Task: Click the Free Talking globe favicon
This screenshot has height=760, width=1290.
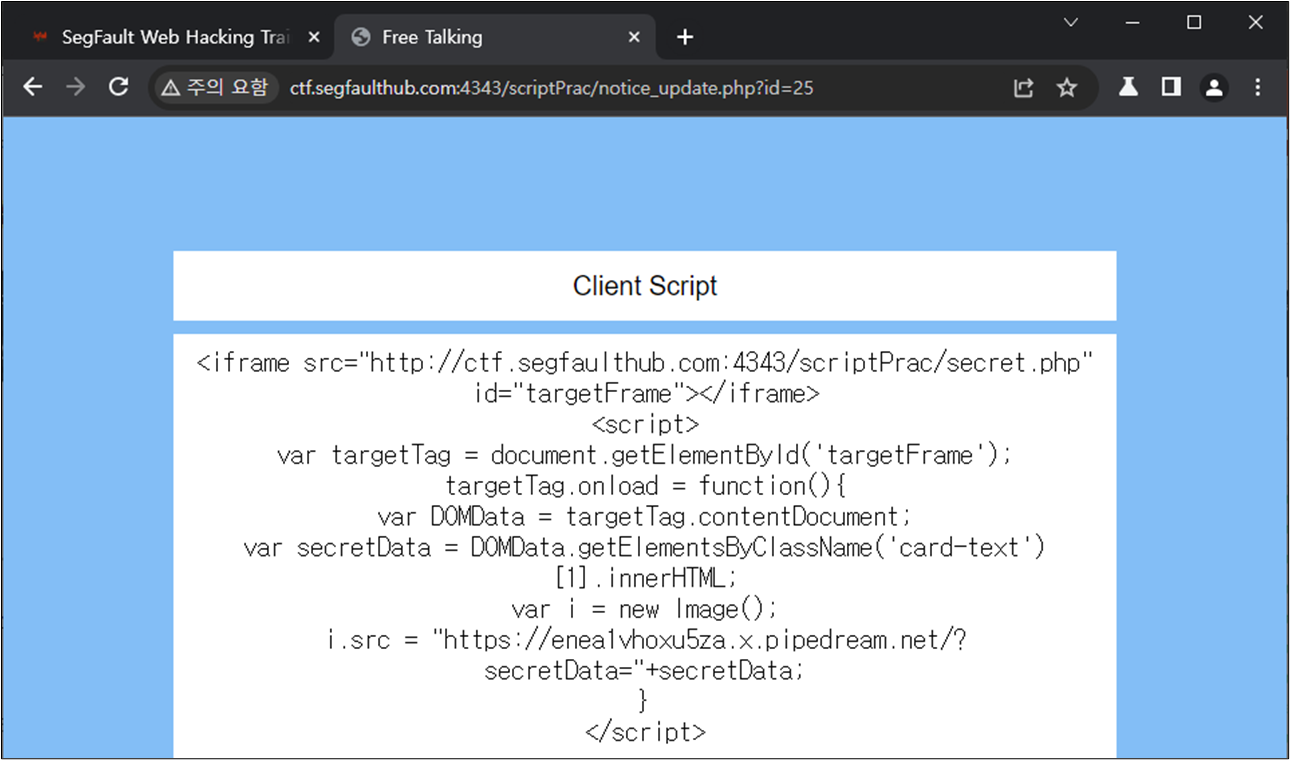Action: pyautogui.click(x=361, y=37)
